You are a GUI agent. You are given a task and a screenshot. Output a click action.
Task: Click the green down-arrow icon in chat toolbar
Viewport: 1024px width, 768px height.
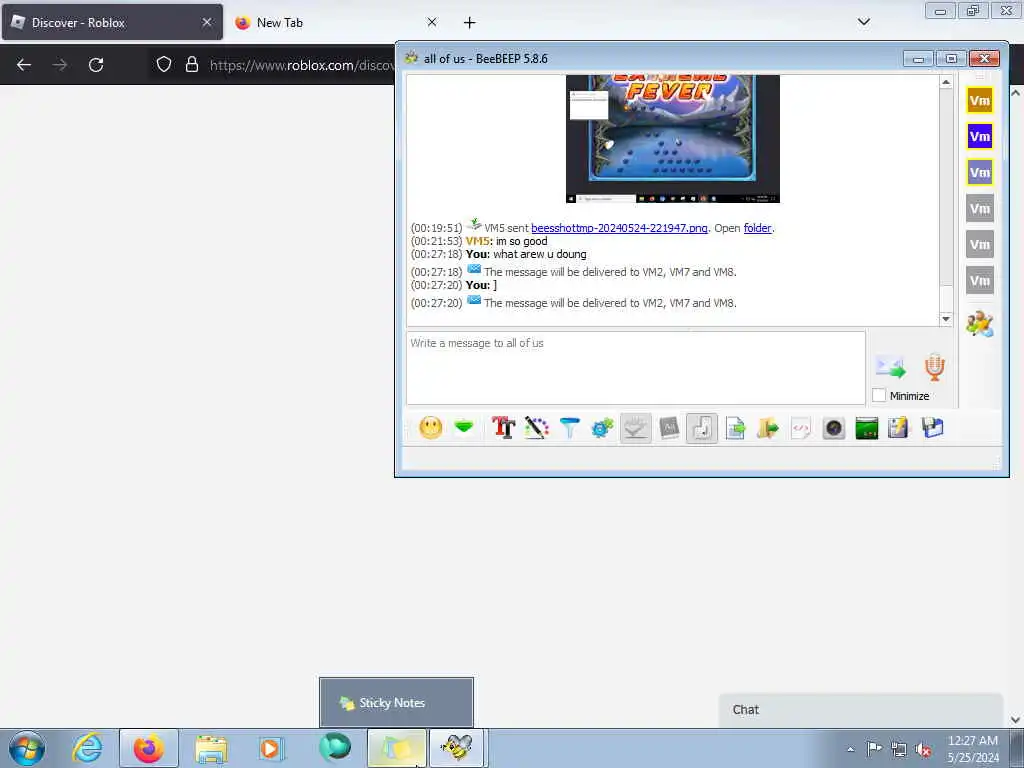pos(464,428)
